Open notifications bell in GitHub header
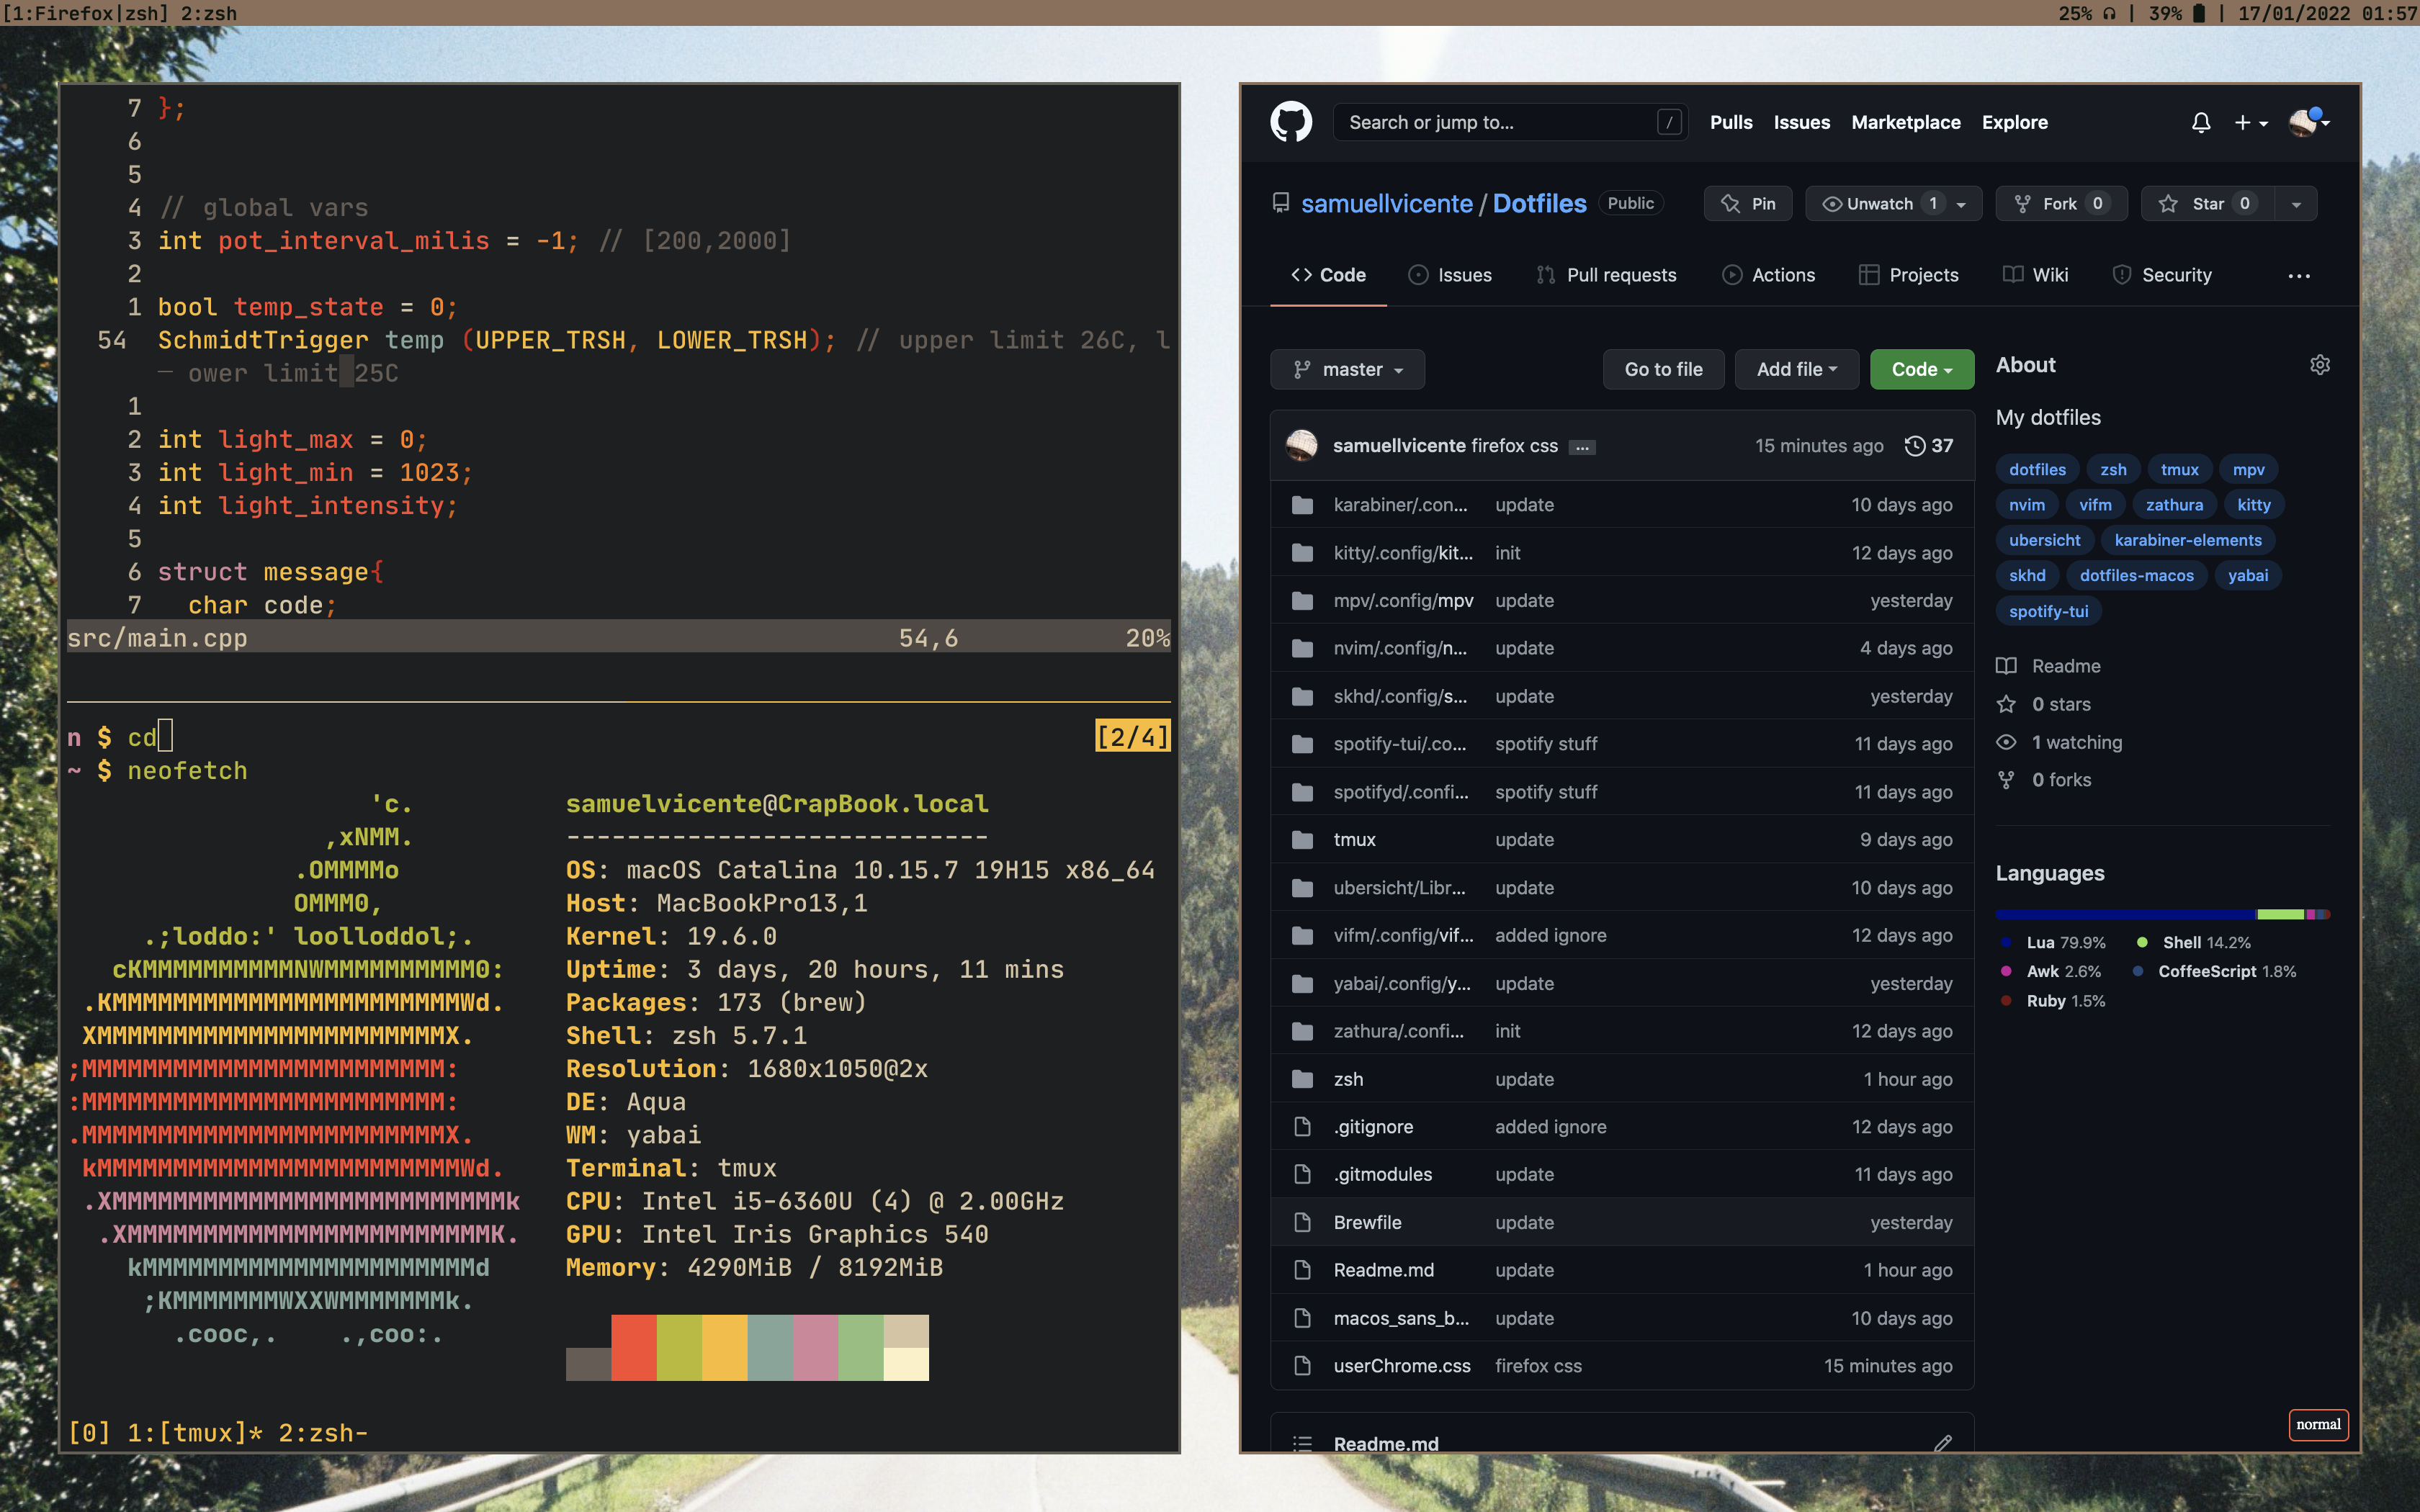This screenshot has height=1512, width=2420. pos(2201,122)
